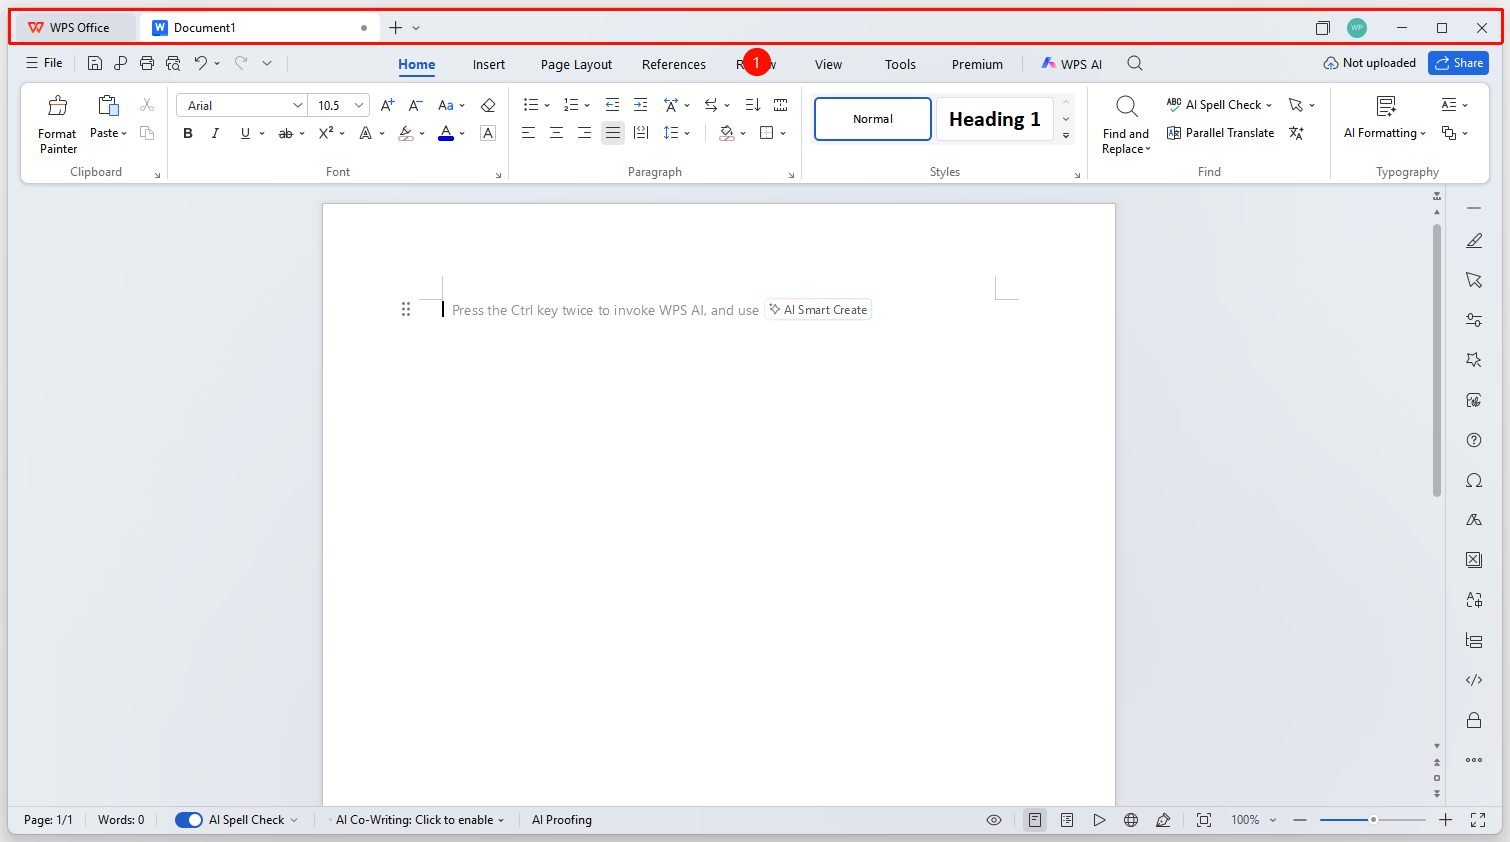Open the File menu
The height and width of the screenshot is (842, 1510).
pyautogui.click(x=44, y=63)
